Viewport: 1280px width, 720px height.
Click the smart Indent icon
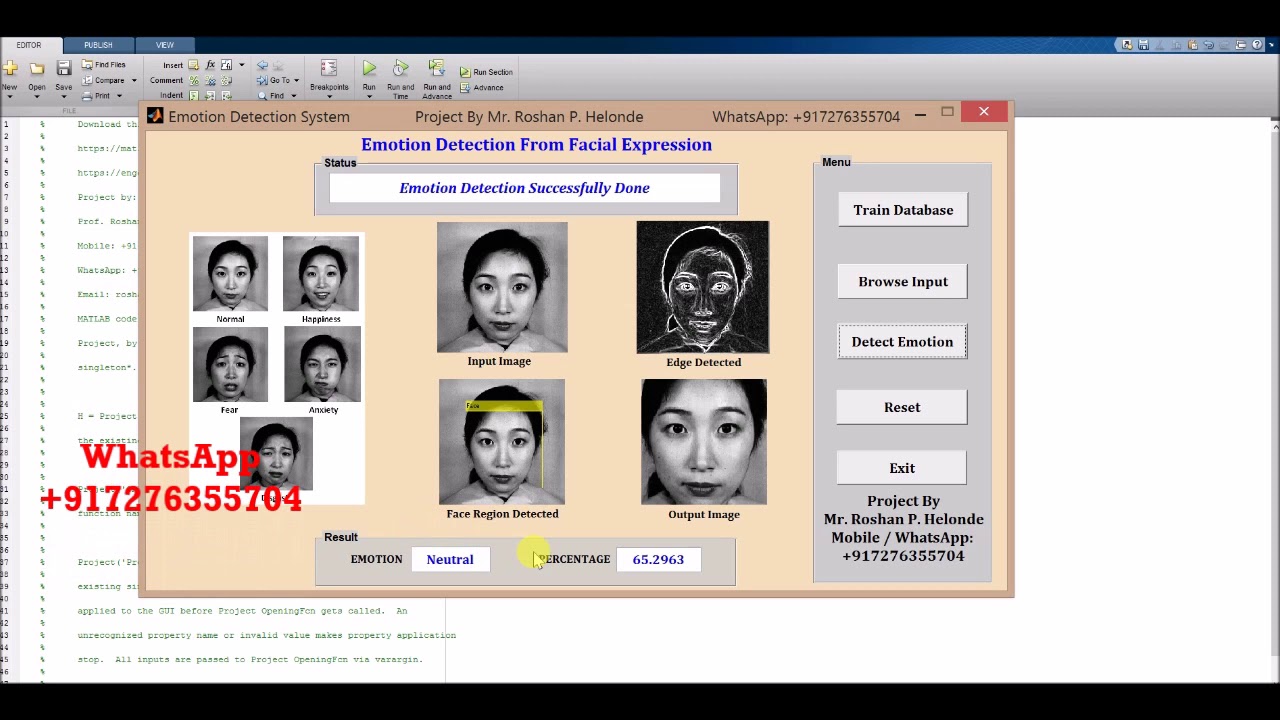[x=193, y=96]
